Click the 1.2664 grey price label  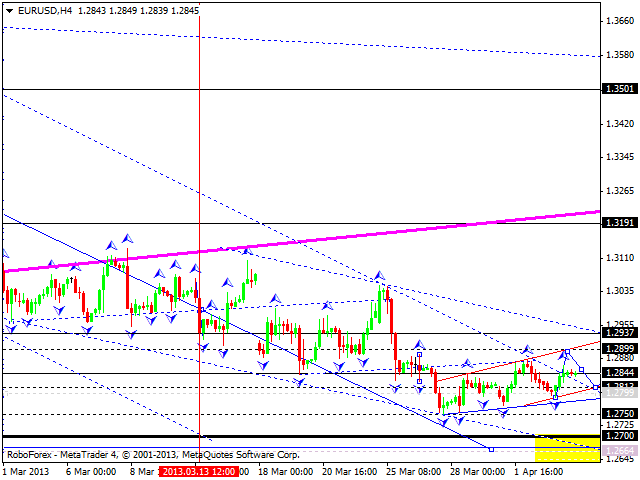coord(618,451)
